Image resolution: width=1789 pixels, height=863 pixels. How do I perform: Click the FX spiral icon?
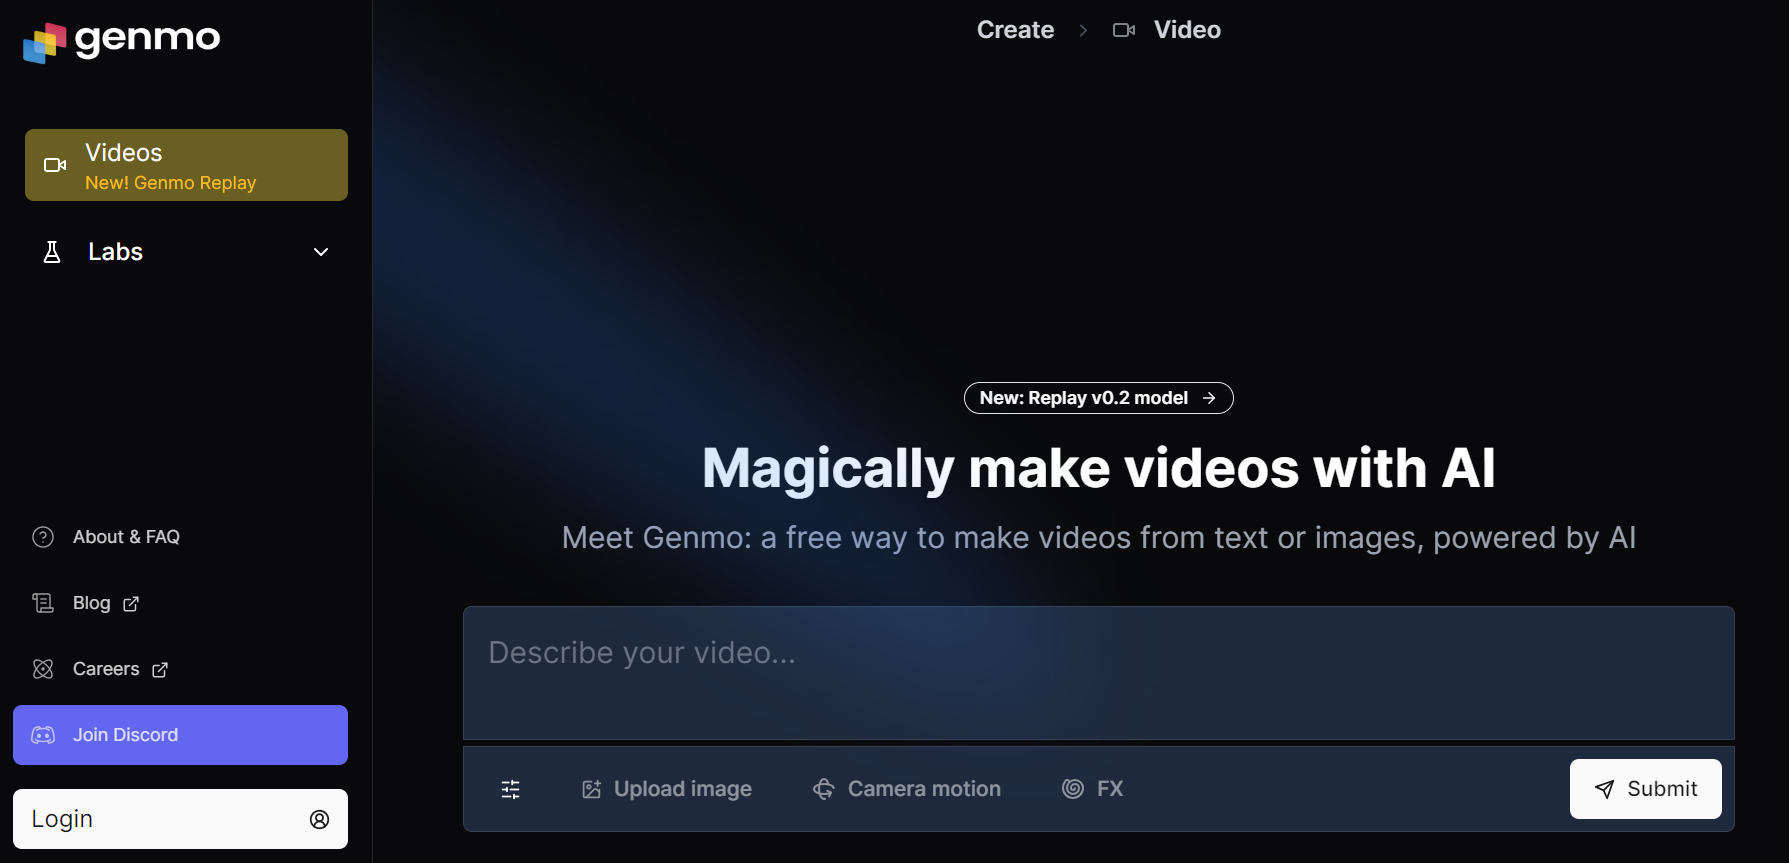1072,789
